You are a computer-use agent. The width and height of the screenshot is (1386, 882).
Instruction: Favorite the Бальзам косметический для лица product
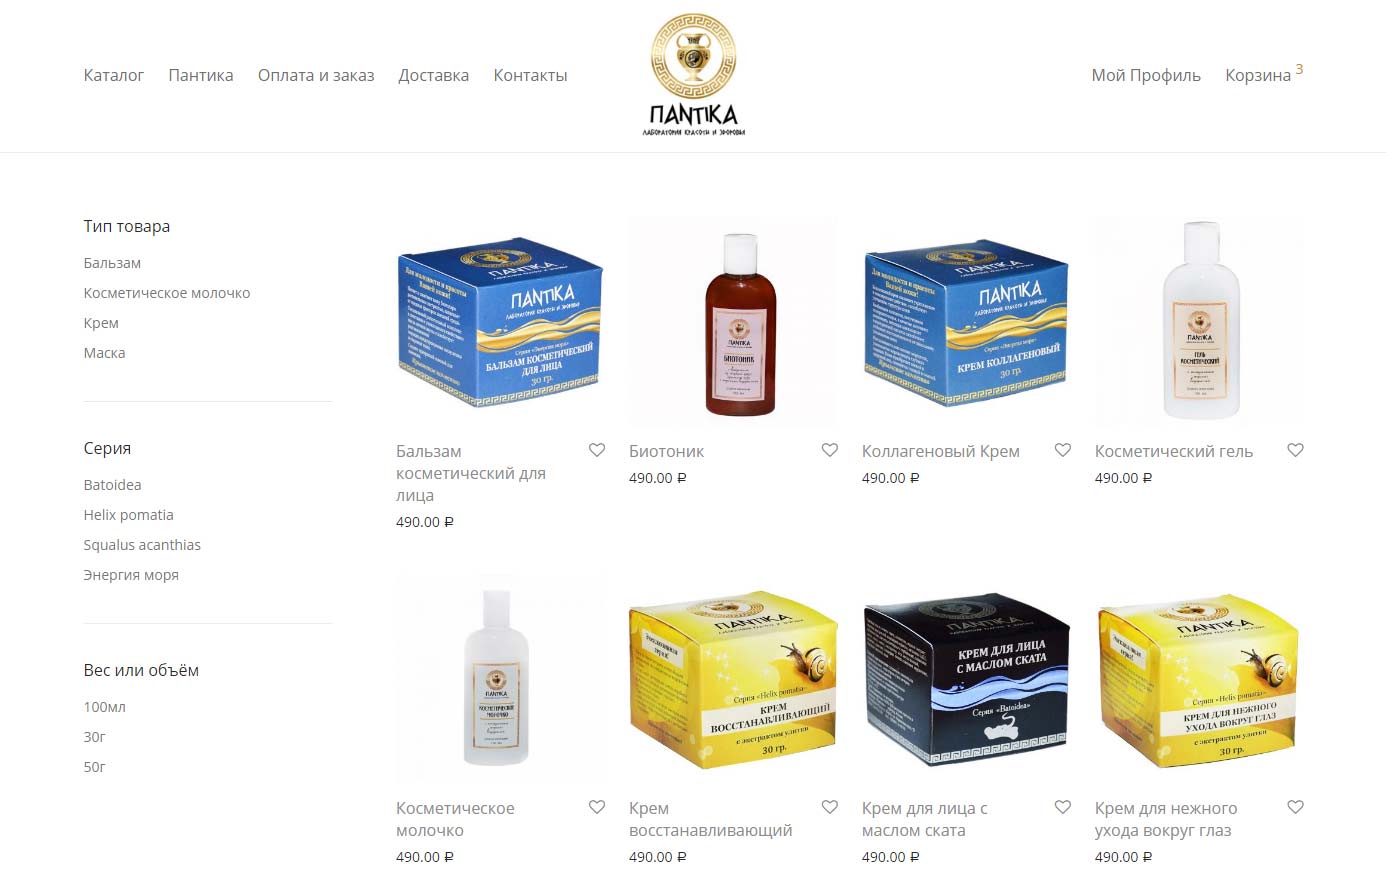tap(597, 450)
